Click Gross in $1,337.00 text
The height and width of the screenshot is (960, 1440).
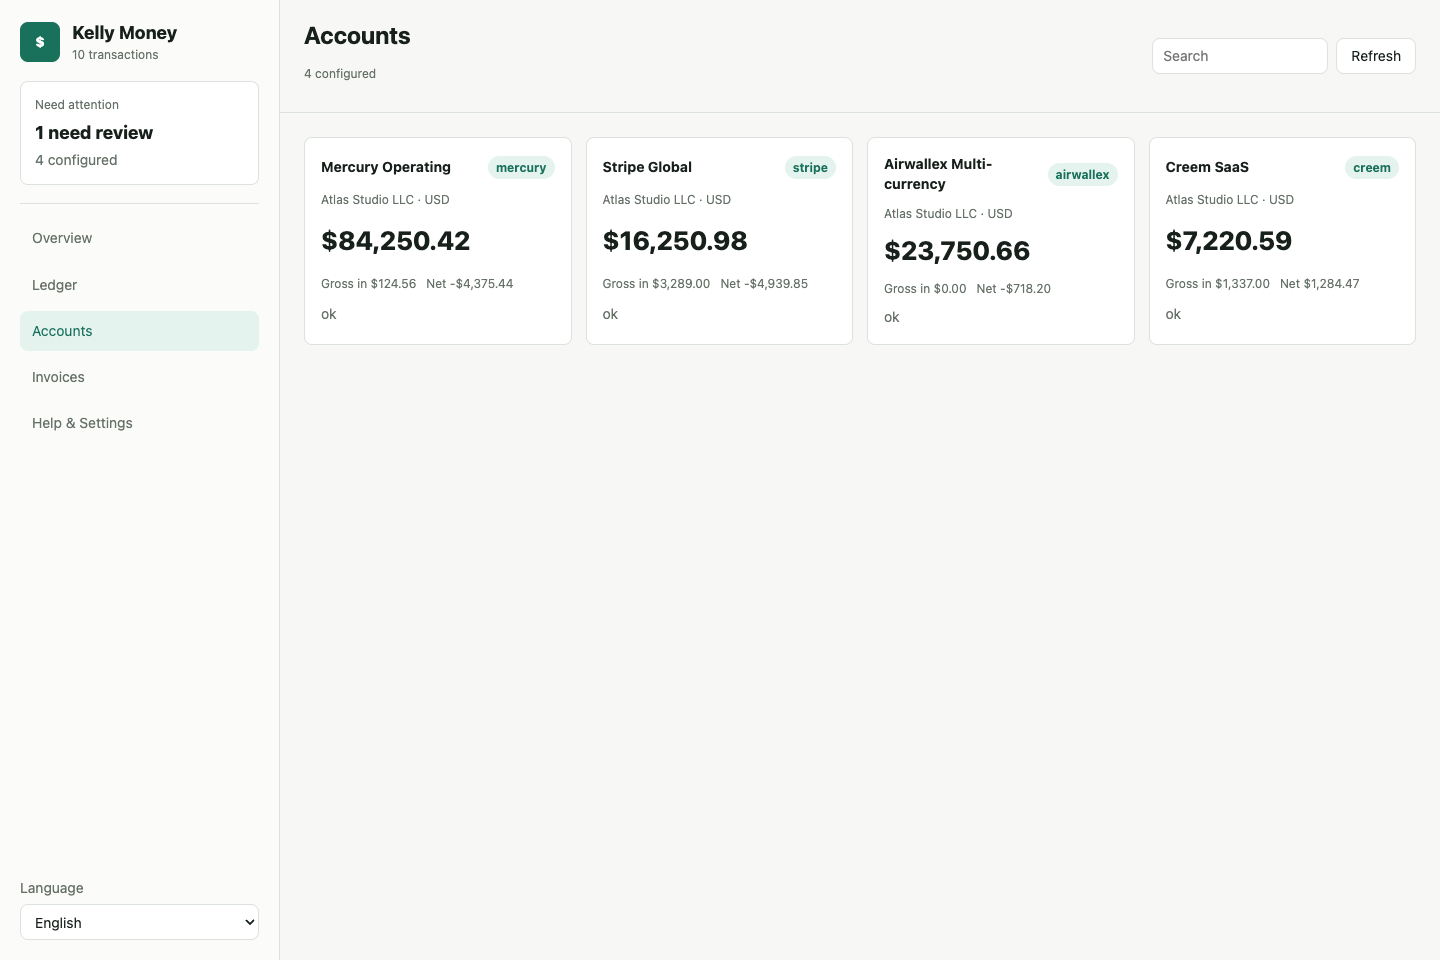point(1217,284)
